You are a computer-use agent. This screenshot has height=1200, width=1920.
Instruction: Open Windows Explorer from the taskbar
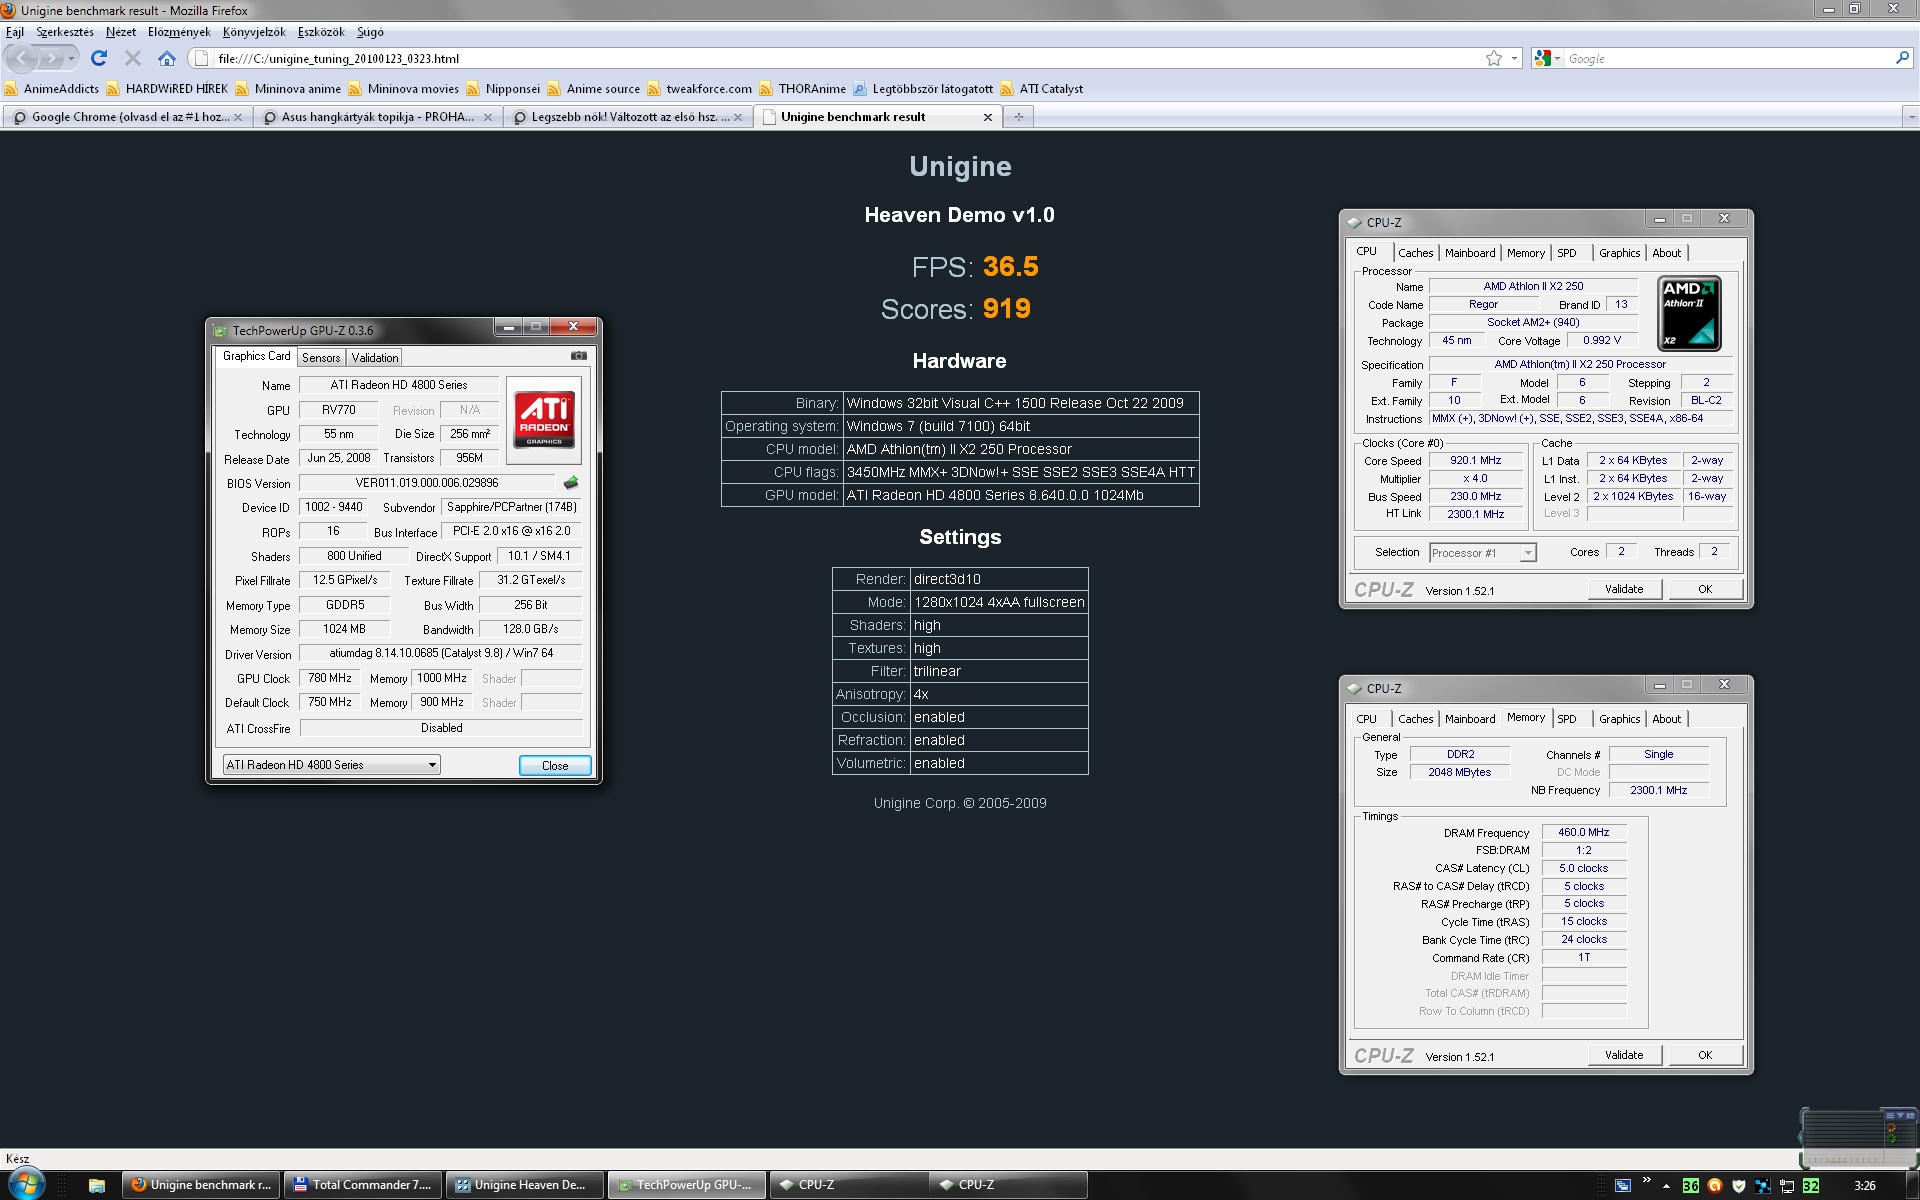pyautogui.click(x=96, y=1186)
